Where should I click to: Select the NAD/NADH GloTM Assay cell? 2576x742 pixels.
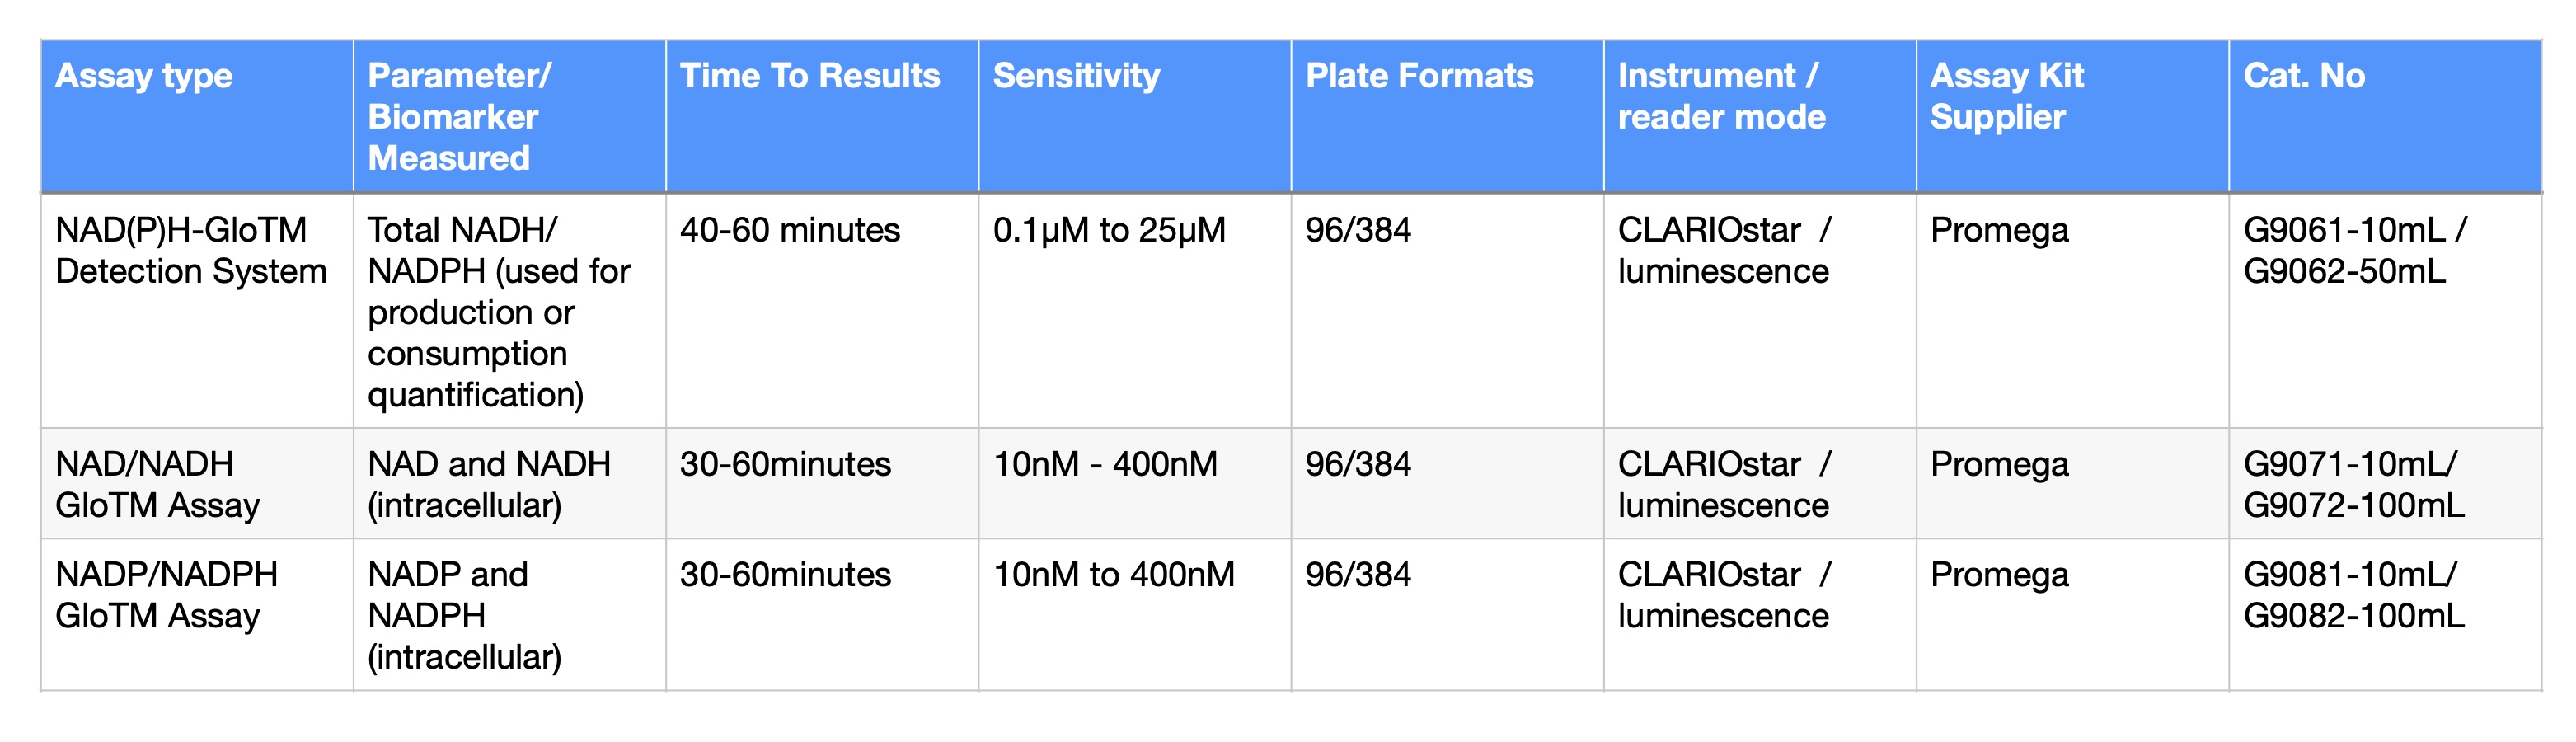(157, 484)
